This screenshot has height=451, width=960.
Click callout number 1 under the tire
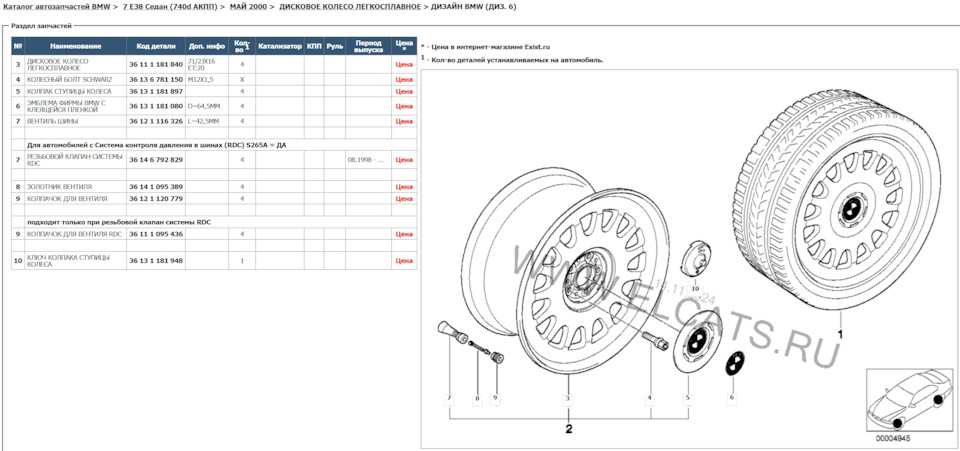840,335
